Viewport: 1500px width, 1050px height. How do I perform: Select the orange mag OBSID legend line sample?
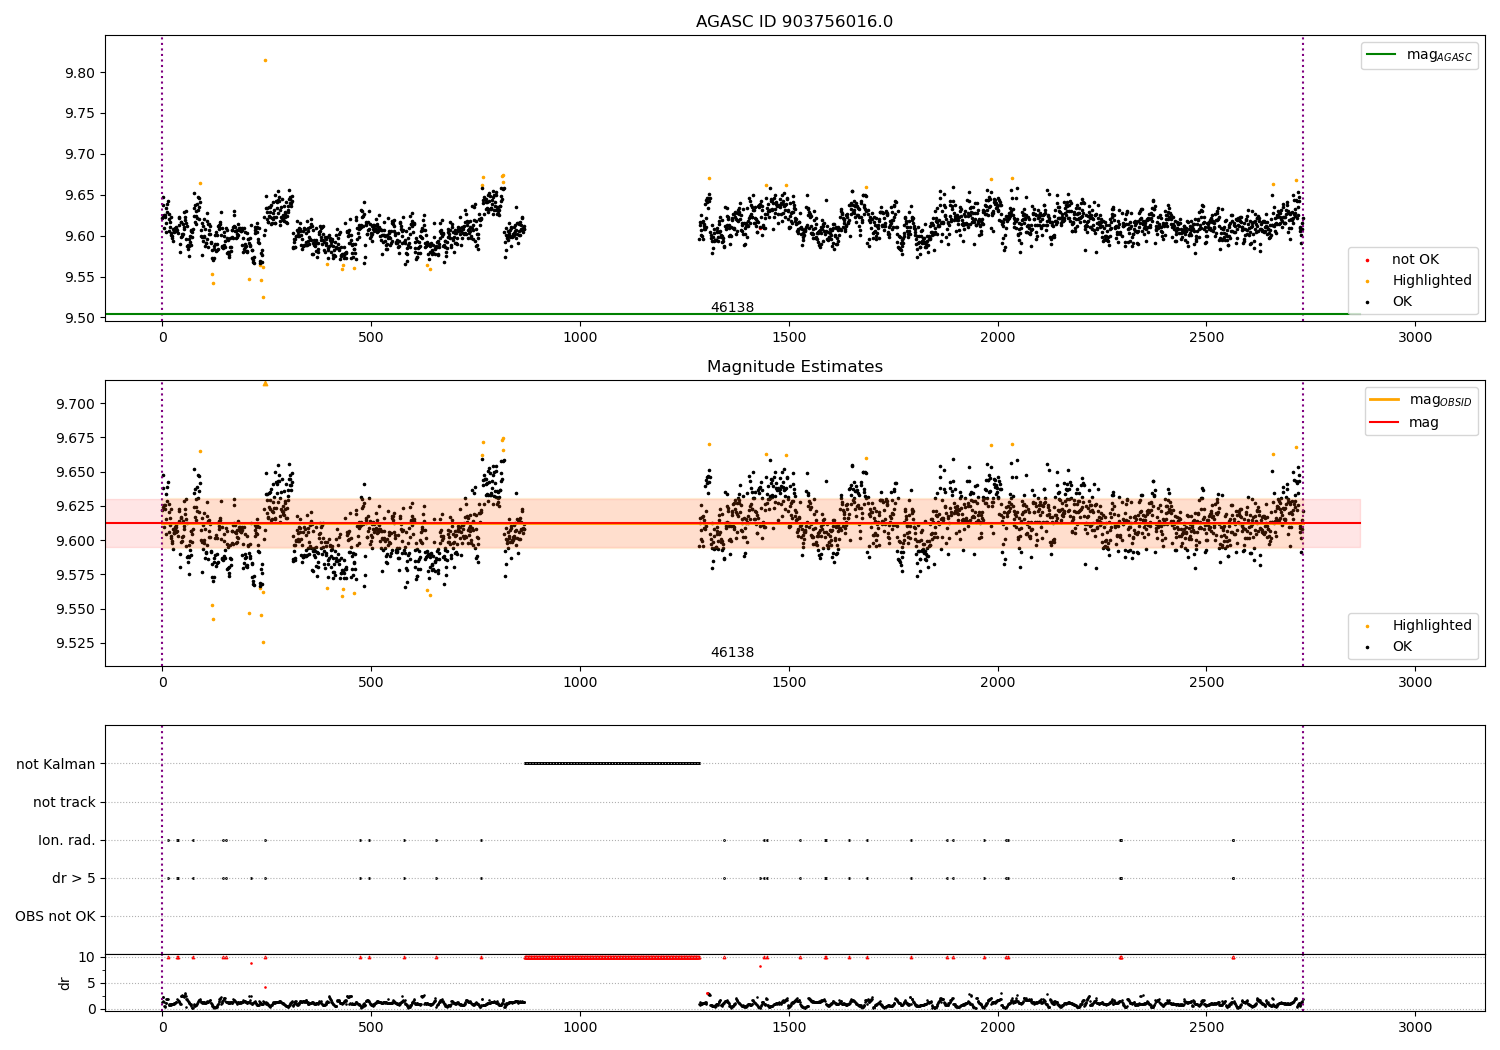[x=1384, y=400]
